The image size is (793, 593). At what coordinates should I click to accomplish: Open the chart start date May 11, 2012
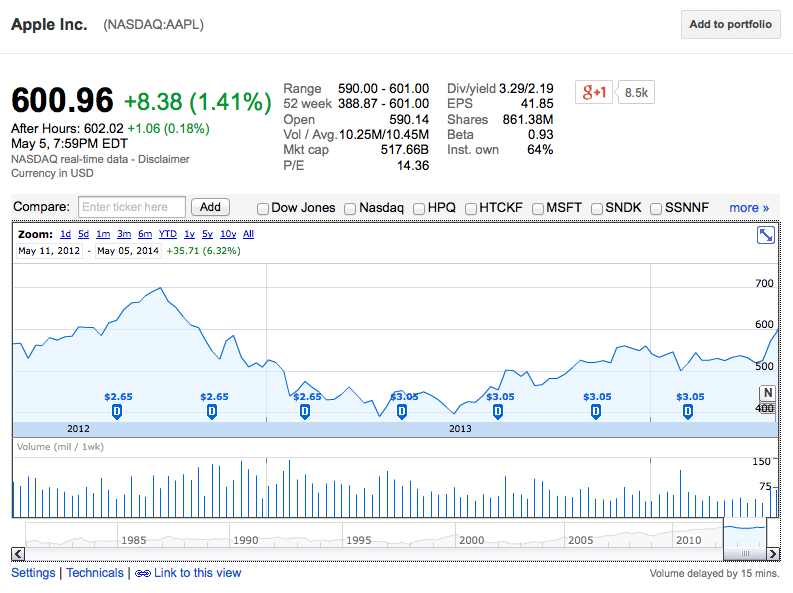point(50,250)
